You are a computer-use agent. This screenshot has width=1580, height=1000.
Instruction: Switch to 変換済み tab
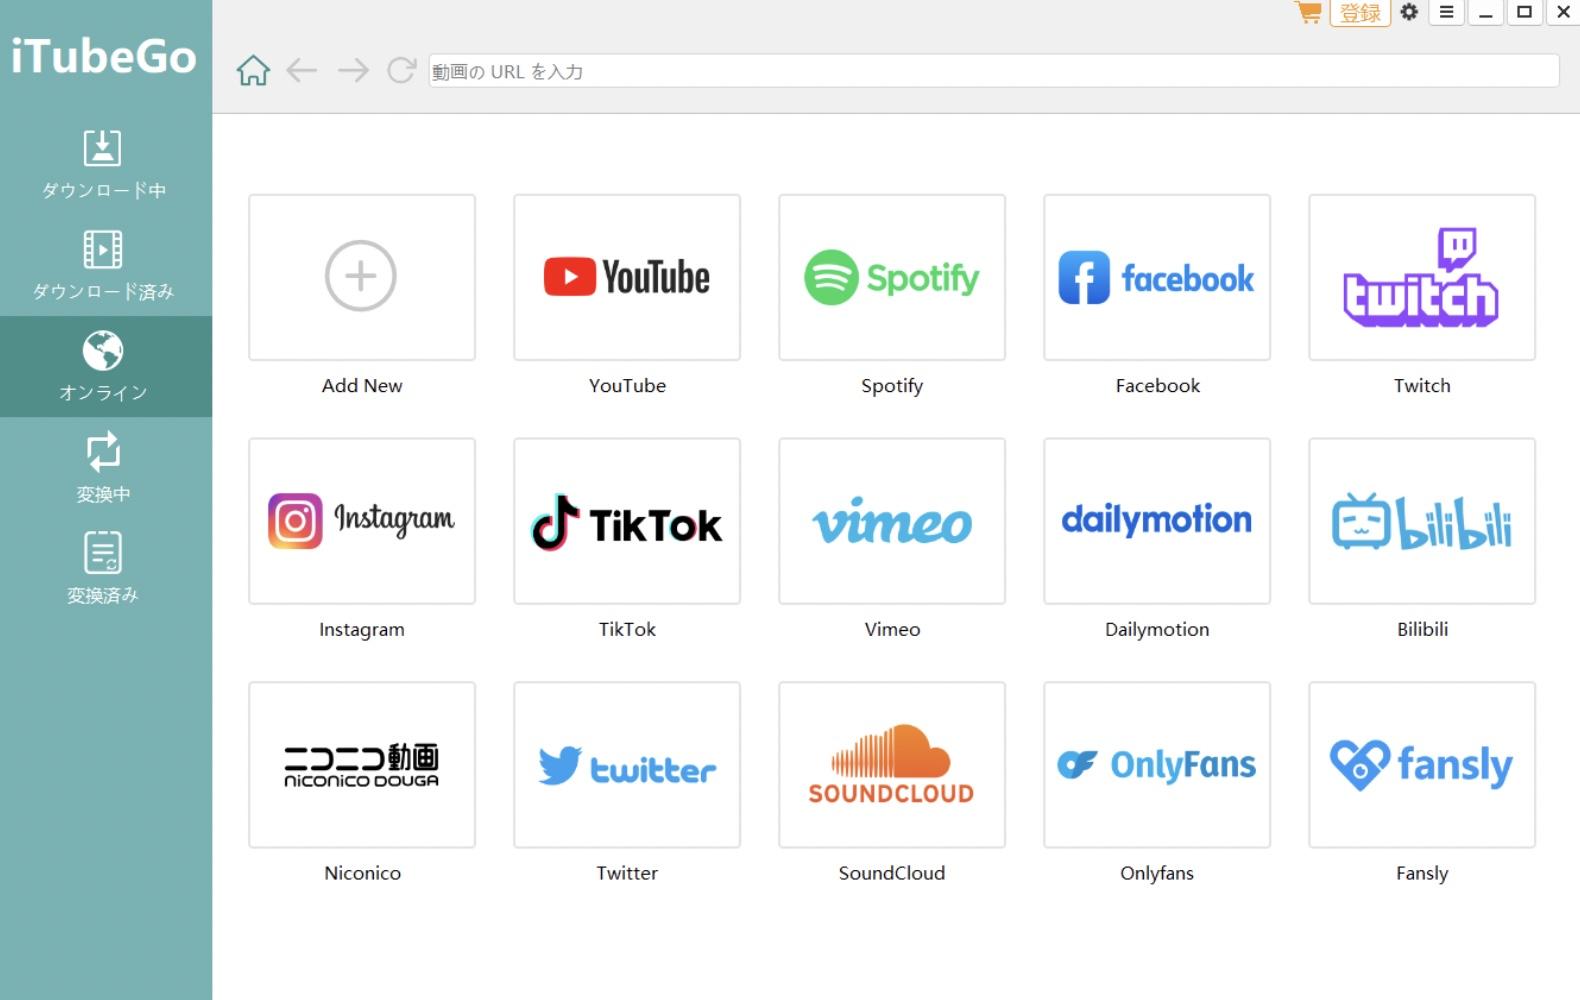tap(103, 568)
